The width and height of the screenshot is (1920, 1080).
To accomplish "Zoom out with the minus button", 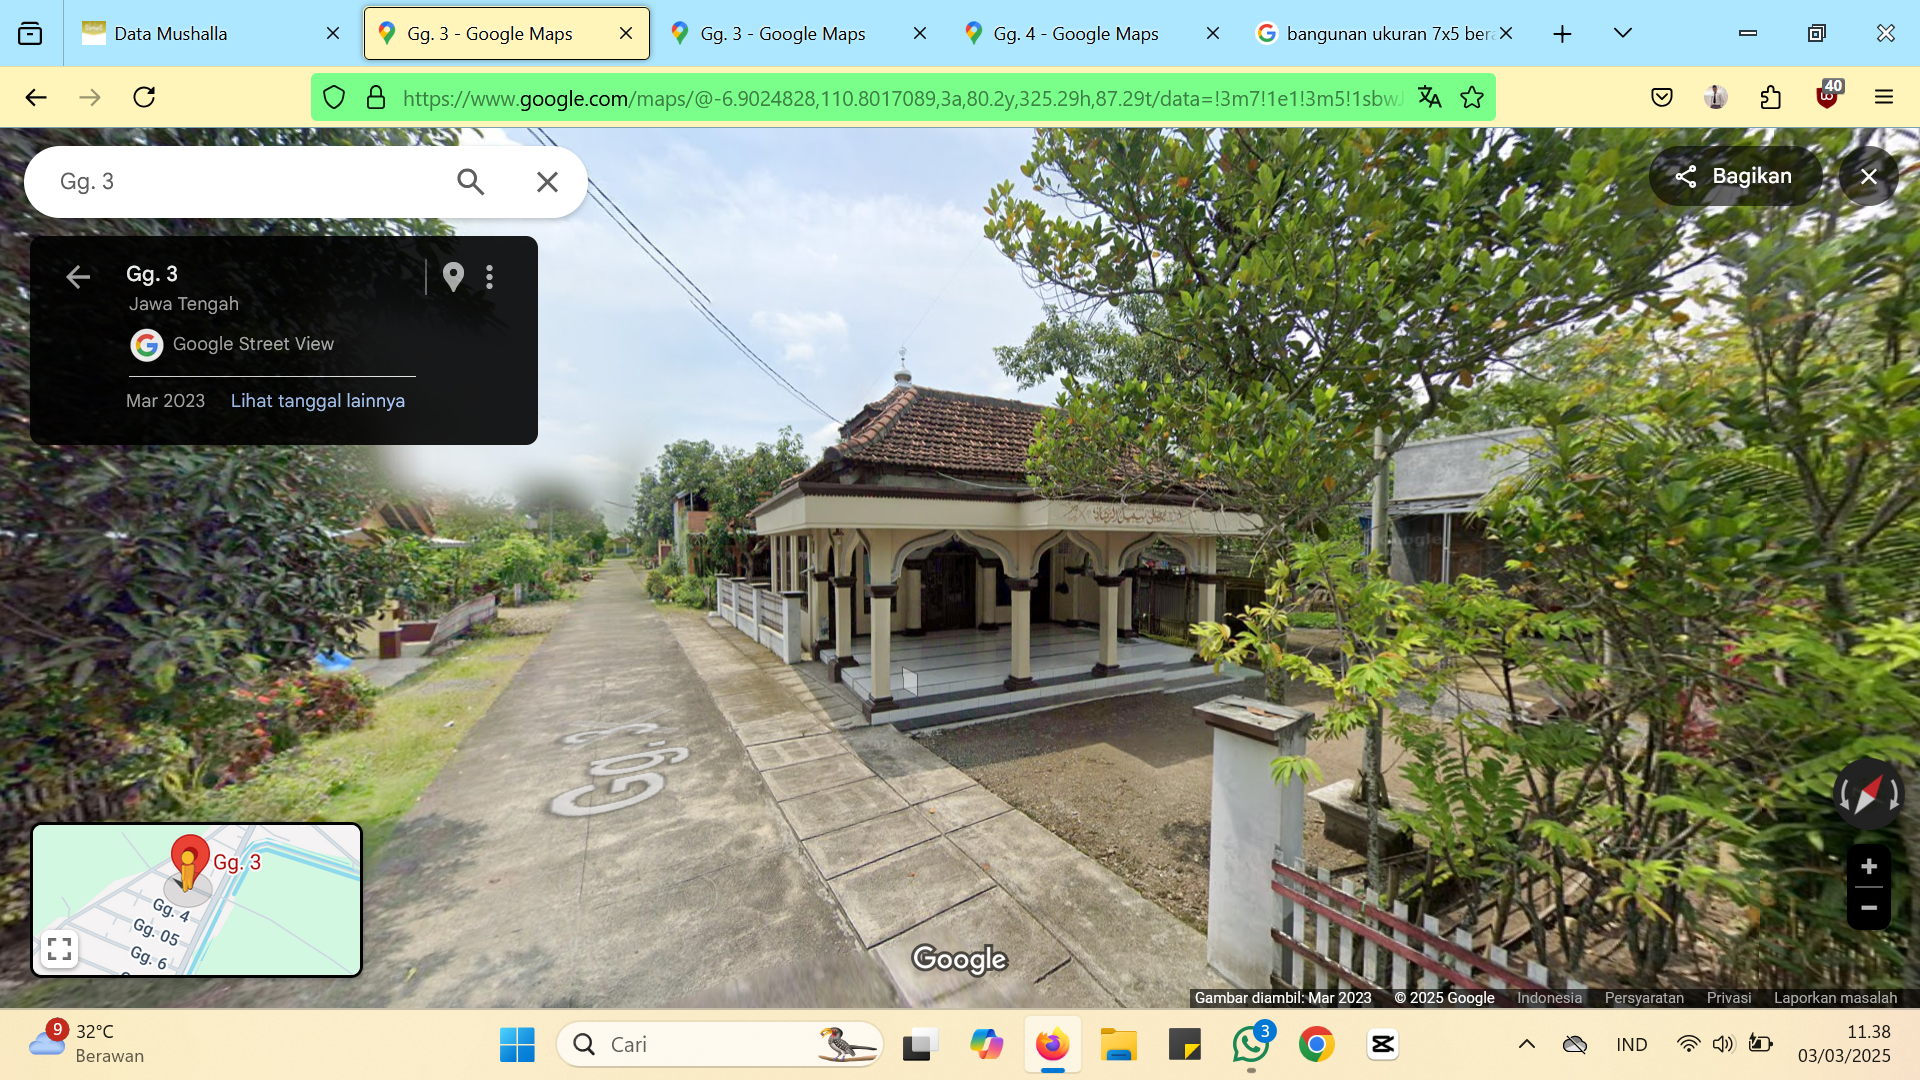I will (x=1869, y=908).
